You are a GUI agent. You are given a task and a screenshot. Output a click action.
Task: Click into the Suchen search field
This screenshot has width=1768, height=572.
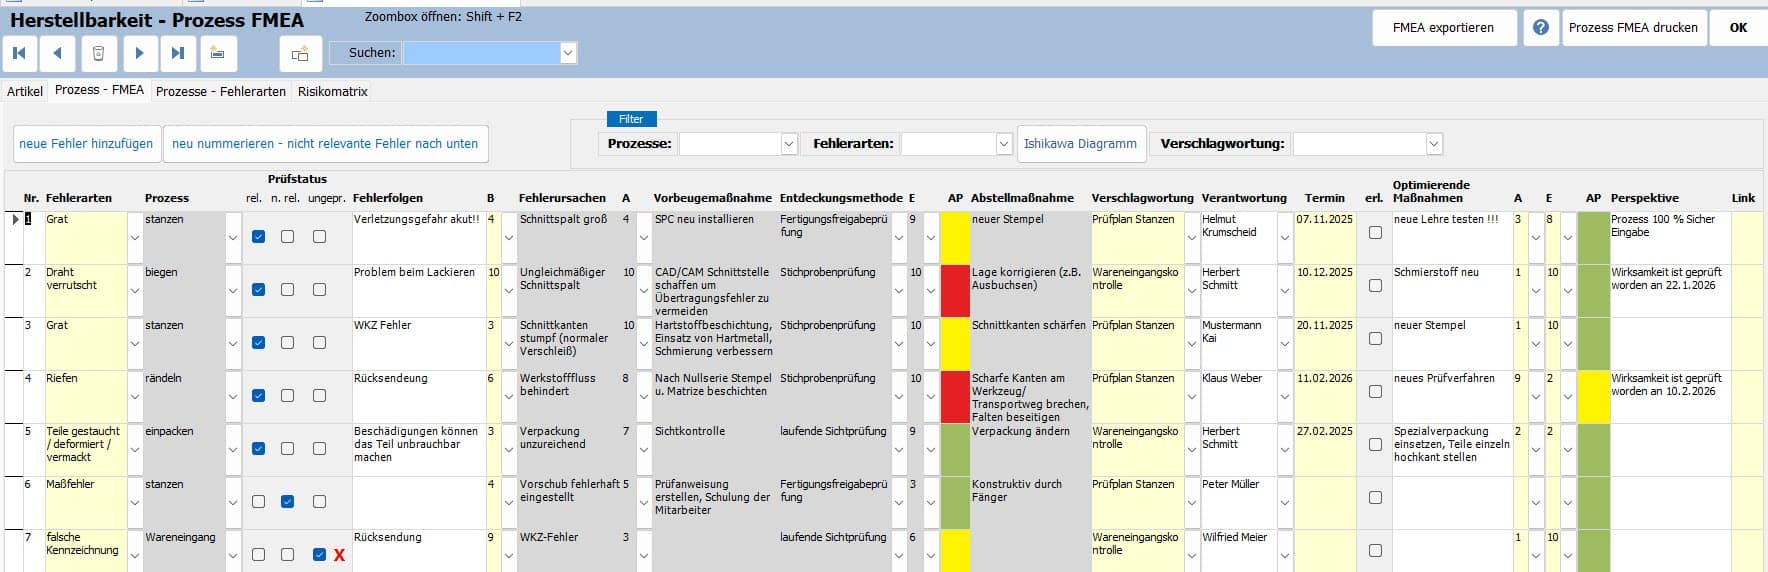coord(482,53)
